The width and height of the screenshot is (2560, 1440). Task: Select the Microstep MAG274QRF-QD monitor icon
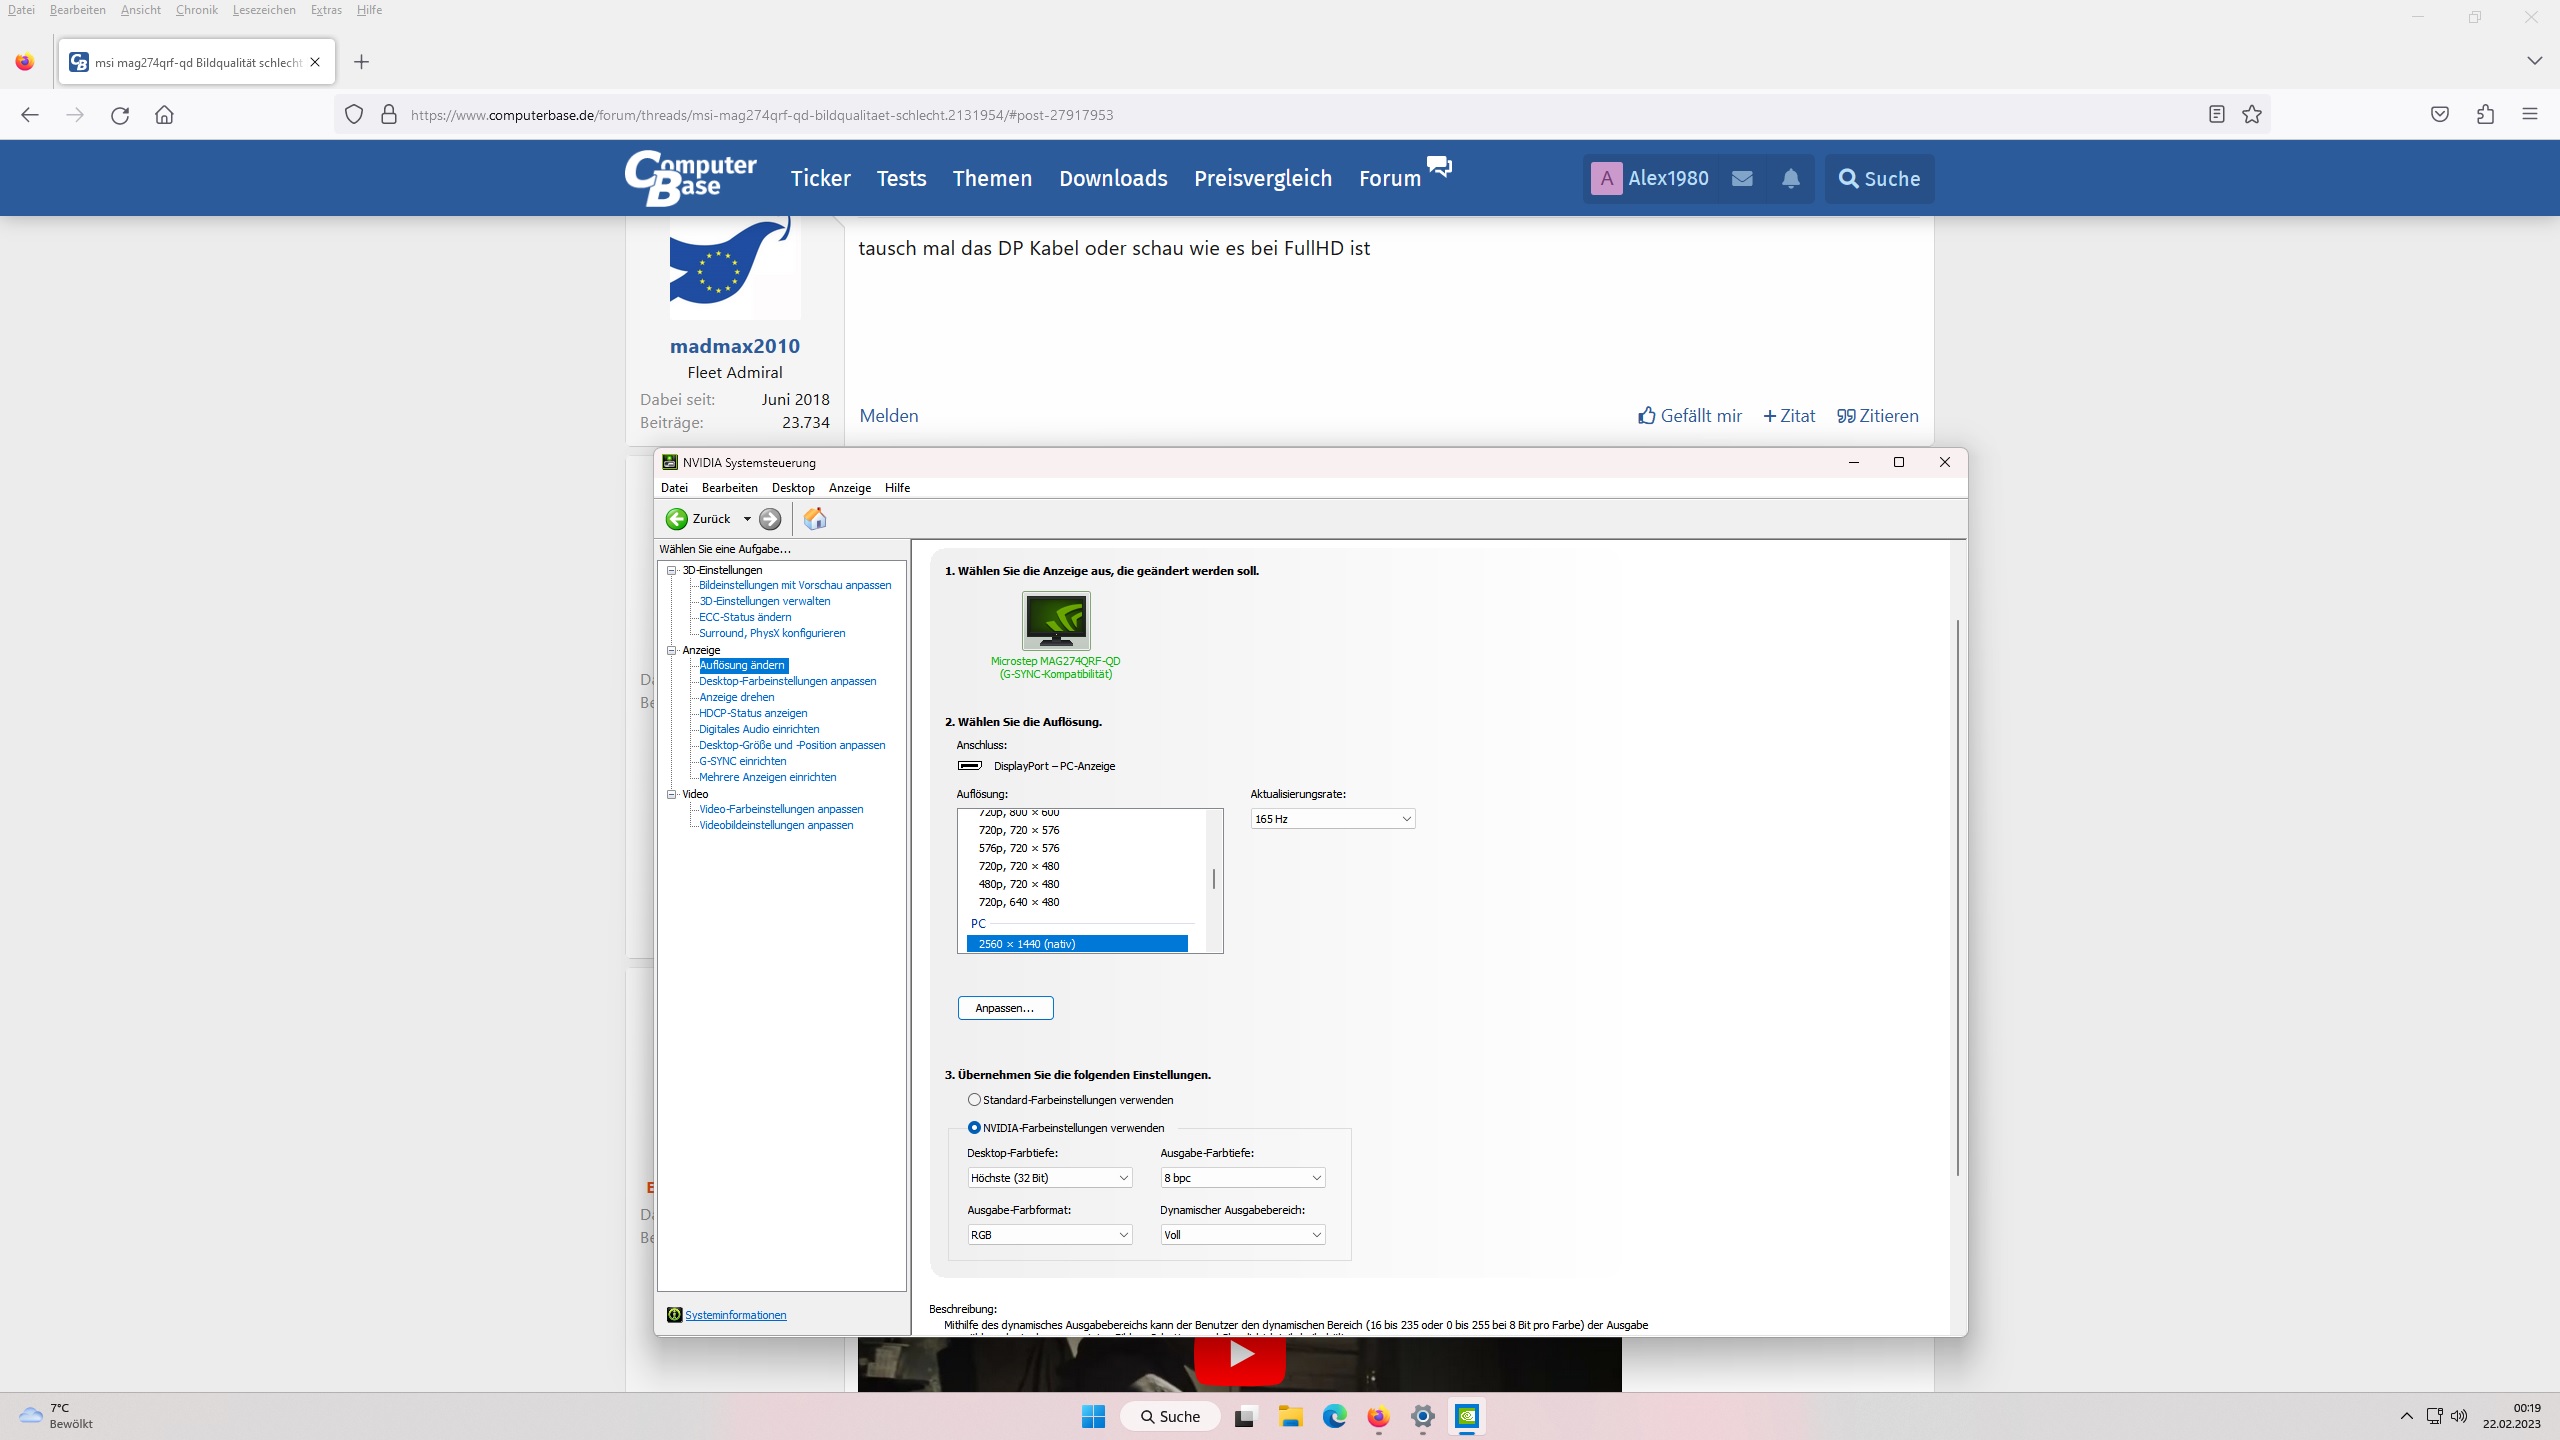point(1056,620)
